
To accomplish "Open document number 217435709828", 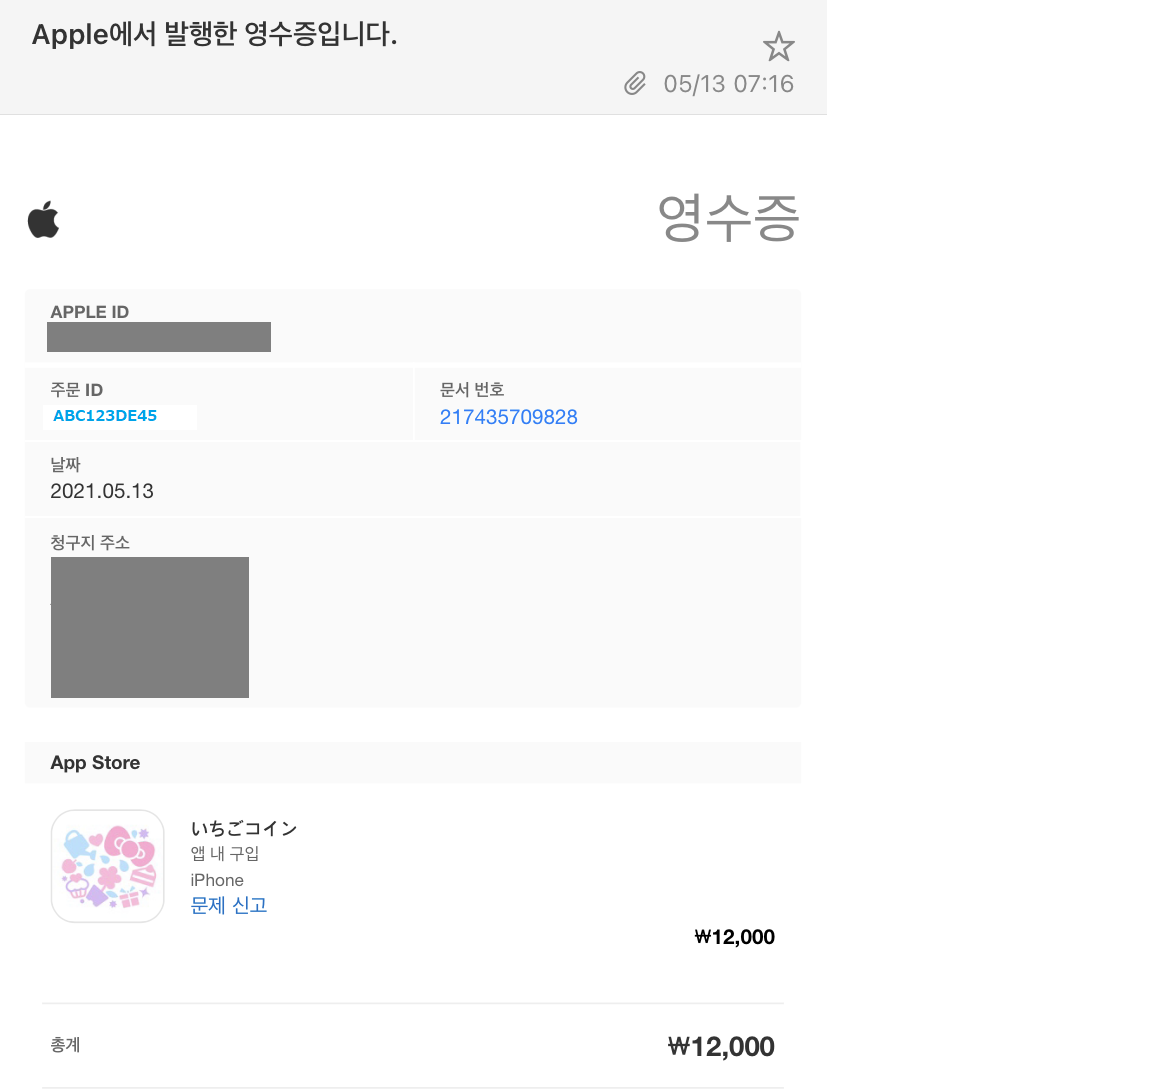I will click(508, 417).
